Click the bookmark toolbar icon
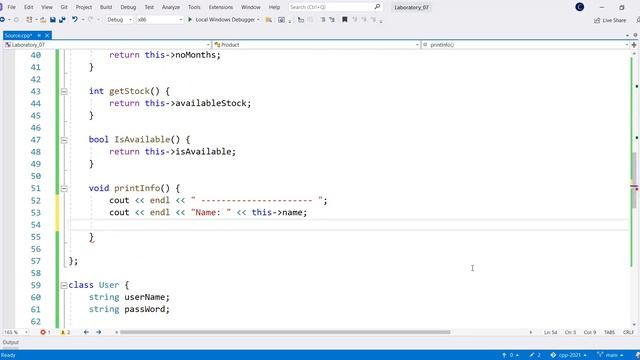 click(x=344, y=20)
